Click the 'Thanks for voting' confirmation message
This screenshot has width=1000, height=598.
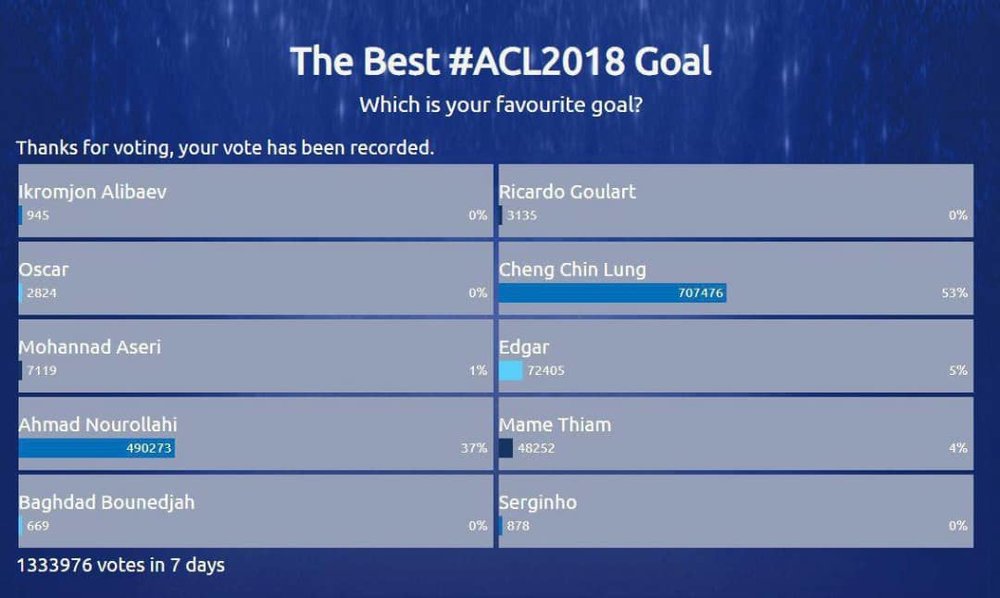point(225,148)
